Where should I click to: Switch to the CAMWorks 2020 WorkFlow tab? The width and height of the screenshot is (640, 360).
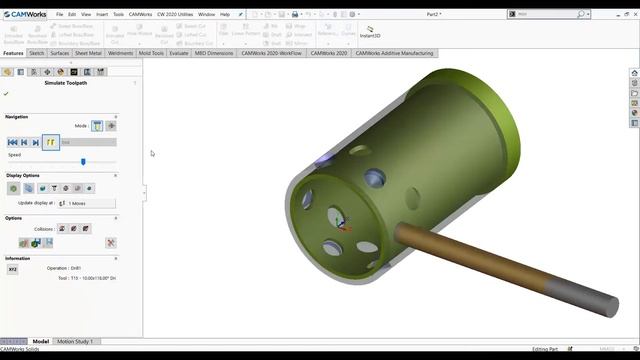tap(271, 53)
